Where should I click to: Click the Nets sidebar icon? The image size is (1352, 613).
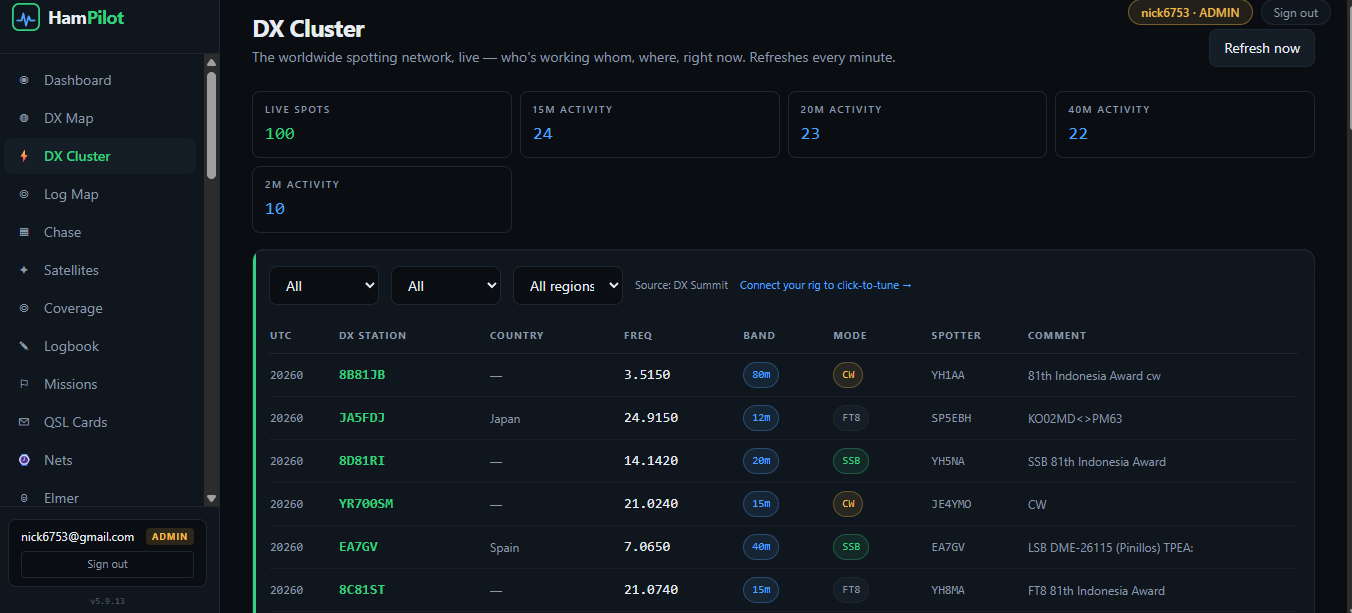click(24, 460)
